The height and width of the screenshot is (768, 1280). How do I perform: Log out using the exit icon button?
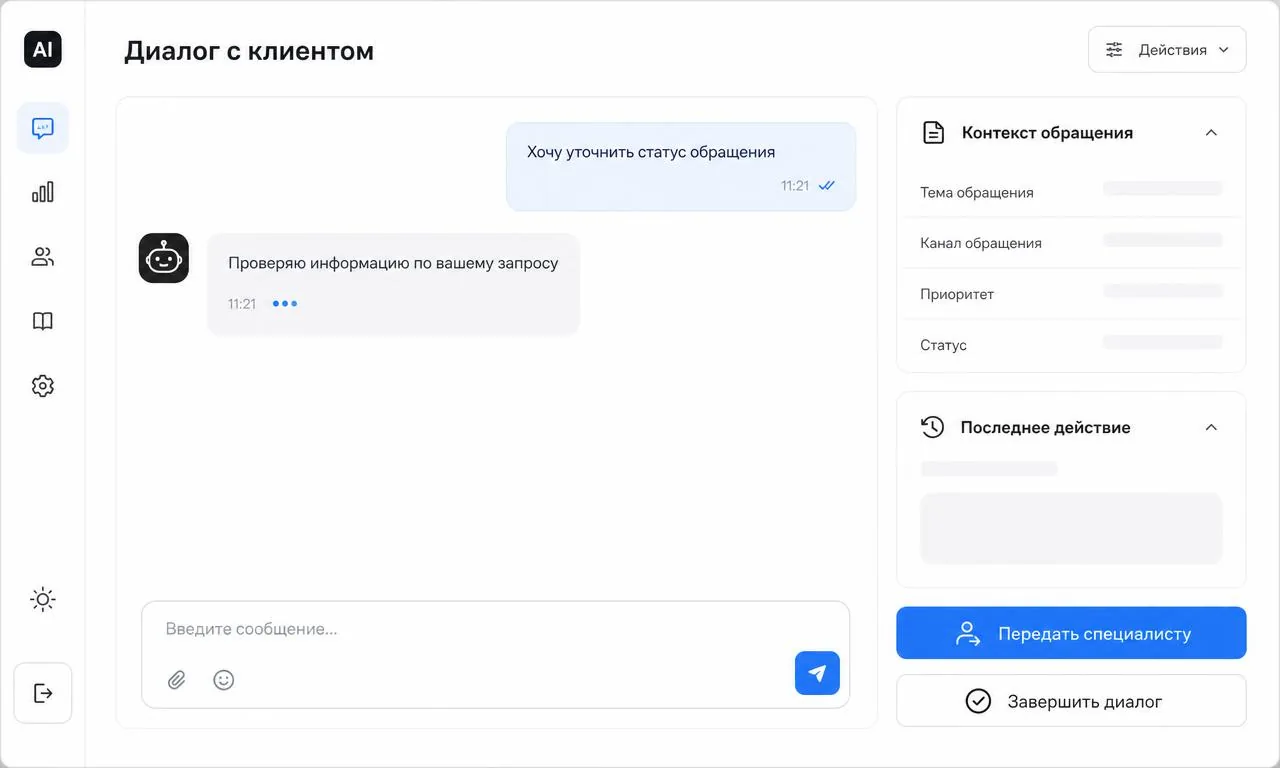coord(43,693)
